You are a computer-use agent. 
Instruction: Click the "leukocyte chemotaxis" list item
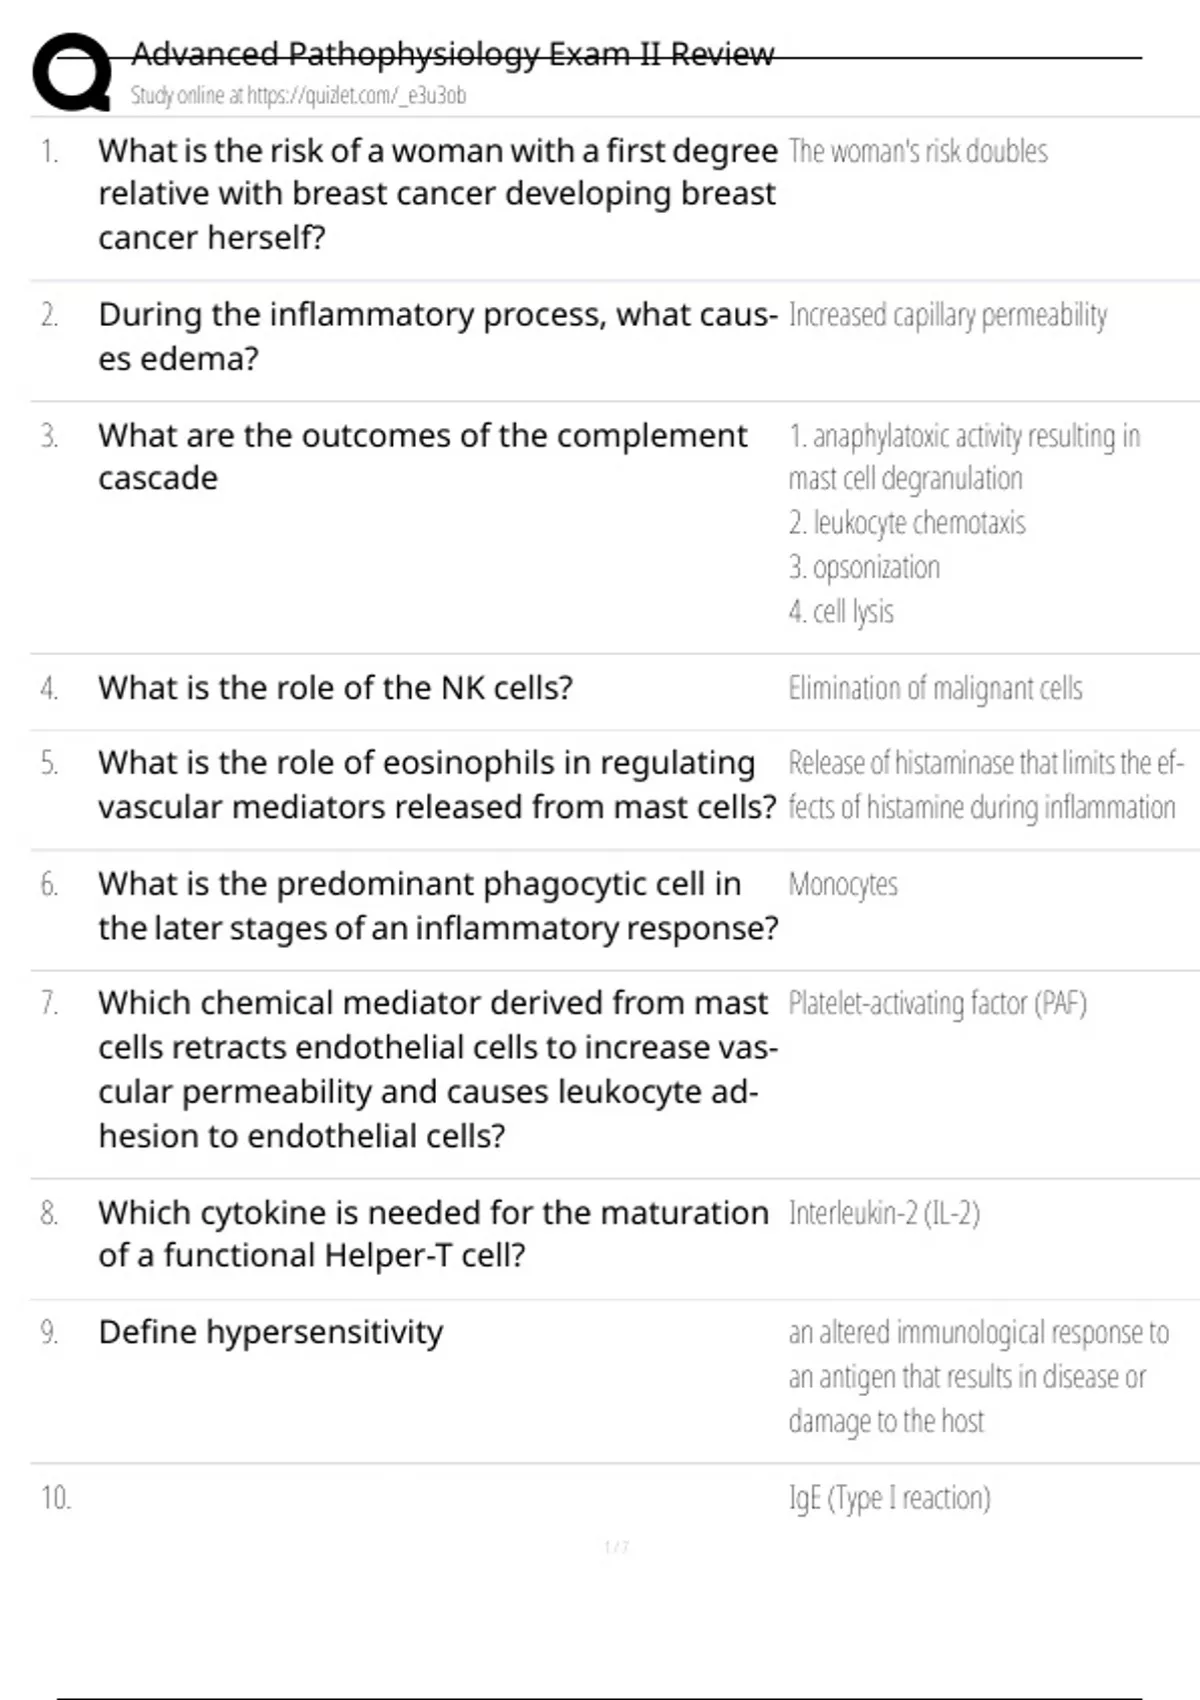(907, 523)
